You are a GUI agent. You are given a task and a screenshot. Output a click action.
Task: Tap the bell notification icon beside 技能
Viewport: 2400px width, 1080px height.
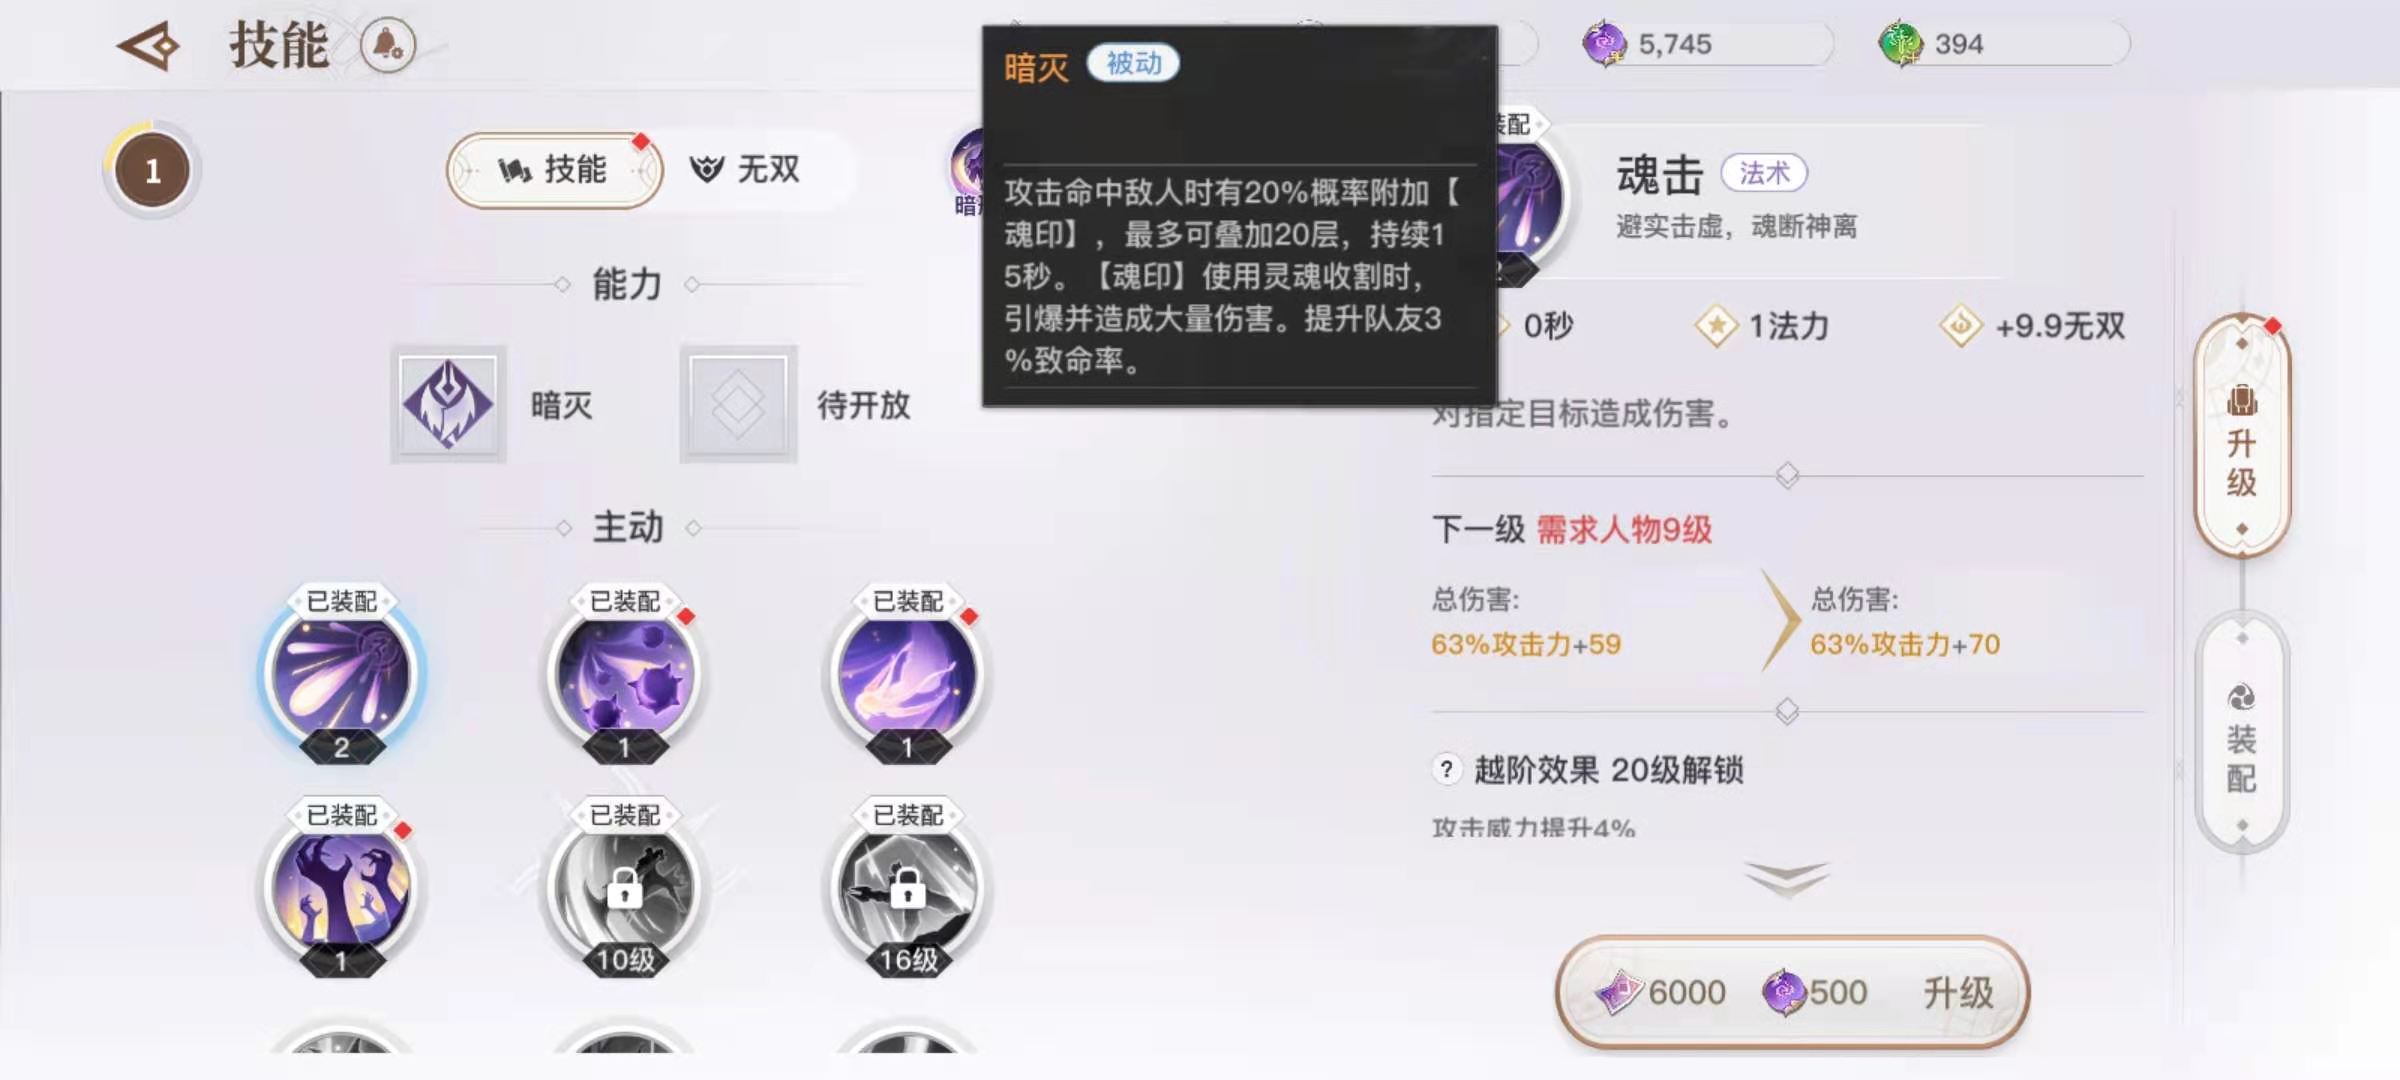pyautogui.click(x=387, y=45)
